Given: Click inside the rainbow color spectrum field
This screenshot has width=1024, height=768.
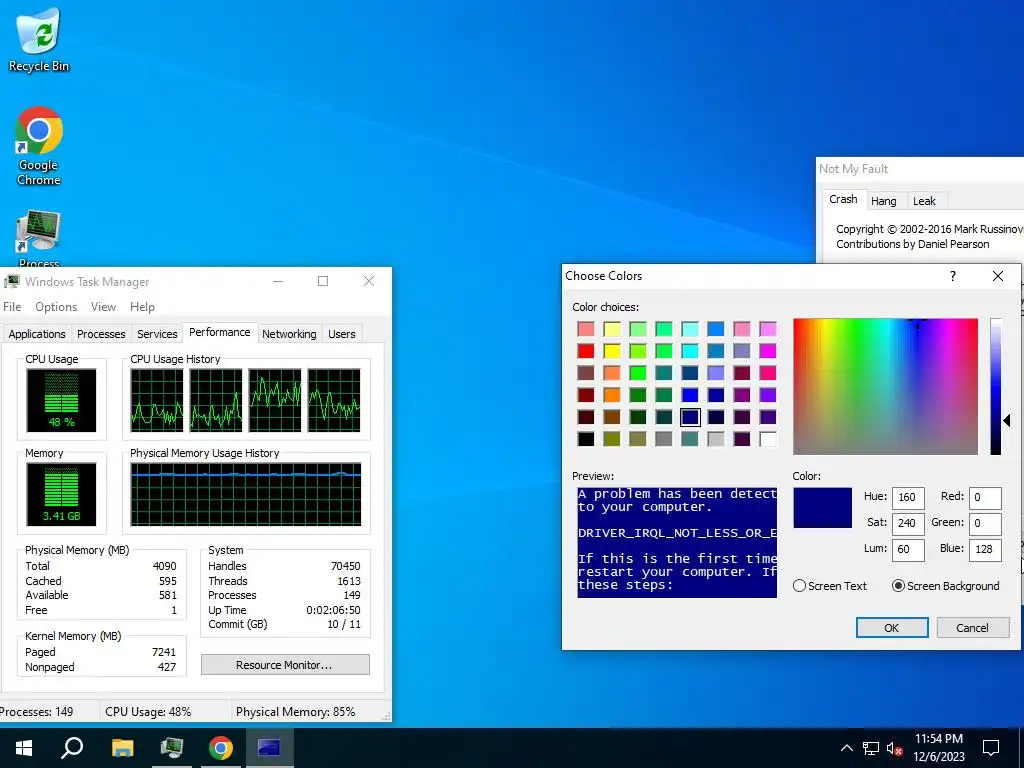Looking at the screenshot, I should point(885,387).
